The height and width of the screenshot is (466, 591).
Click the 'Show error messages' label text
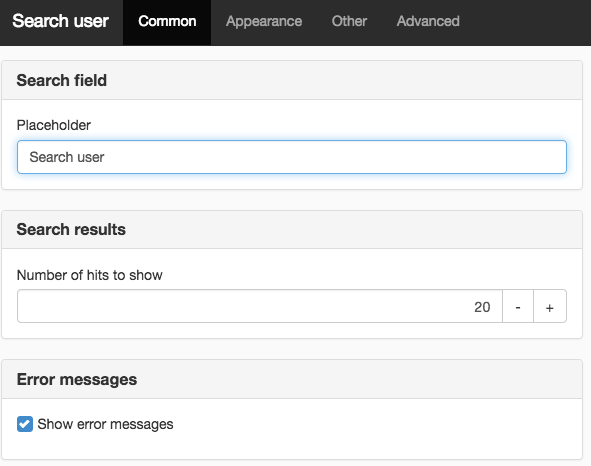click(106, 425)
